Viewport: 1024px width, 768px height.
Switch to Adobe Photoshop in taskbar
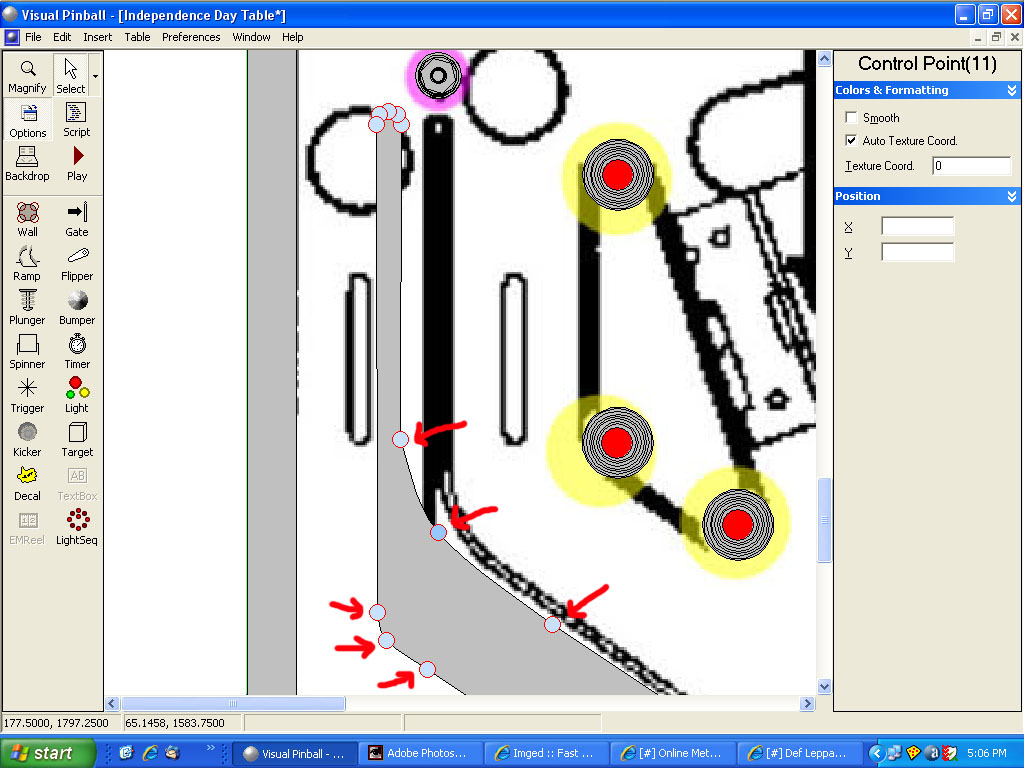coord(419,753)
